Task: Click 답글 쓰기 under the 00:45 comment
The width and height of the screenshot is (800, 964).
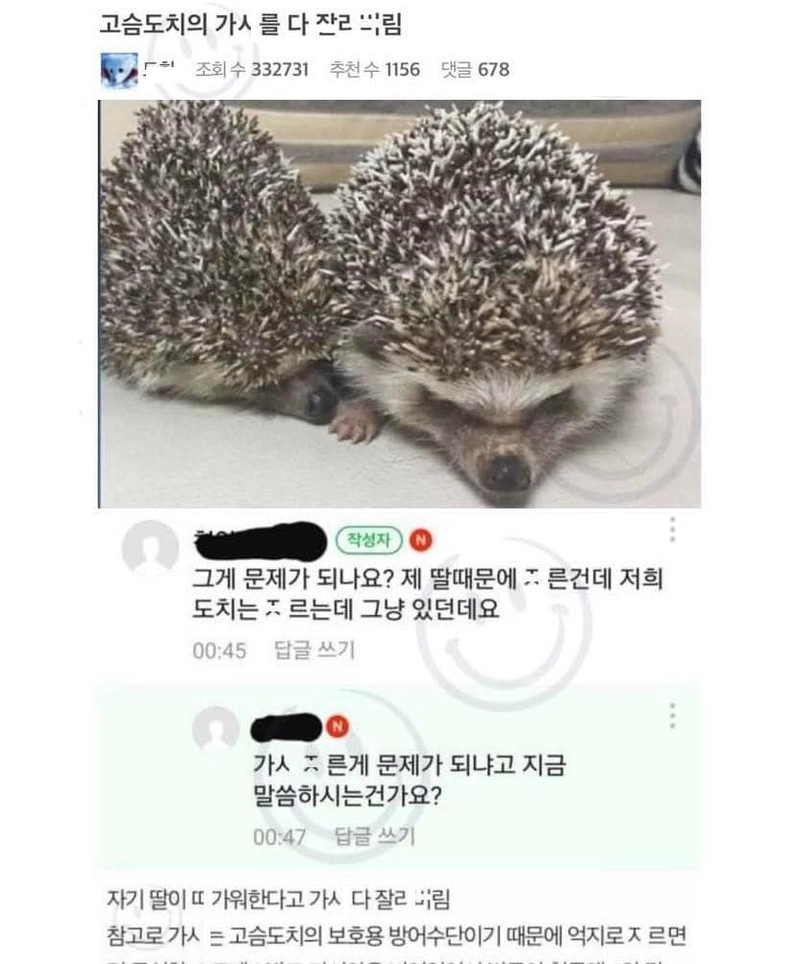Action: (x=314, y=650)
